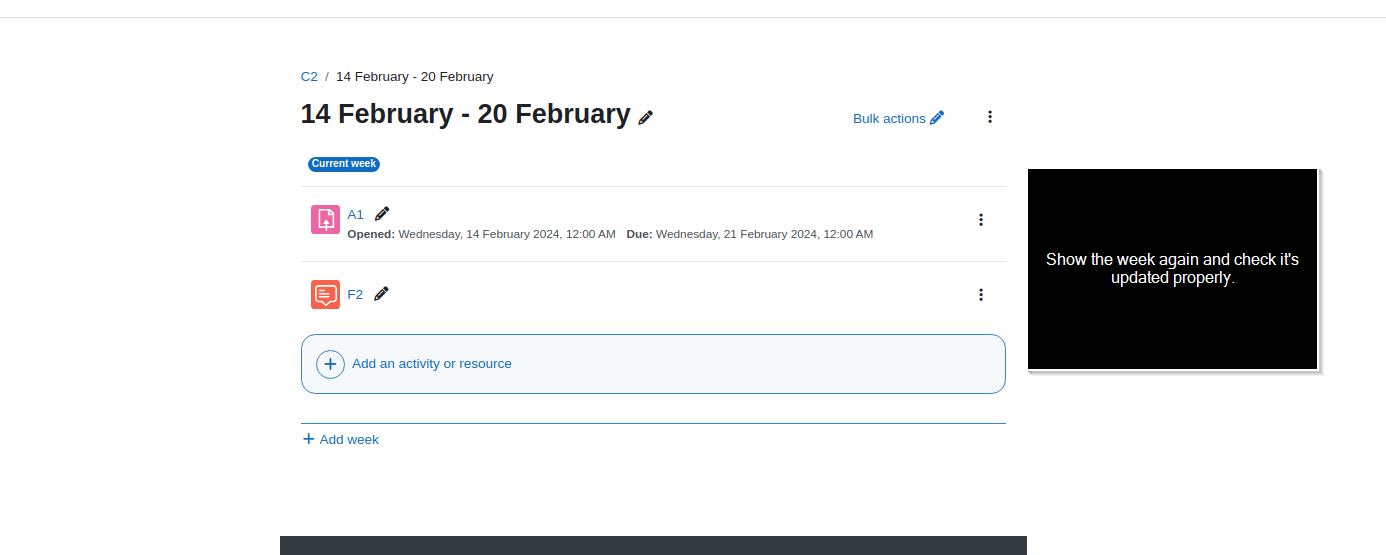Click the section heading 14 February - 20 February
The image size is (1386, 555).
click(466, 114)
